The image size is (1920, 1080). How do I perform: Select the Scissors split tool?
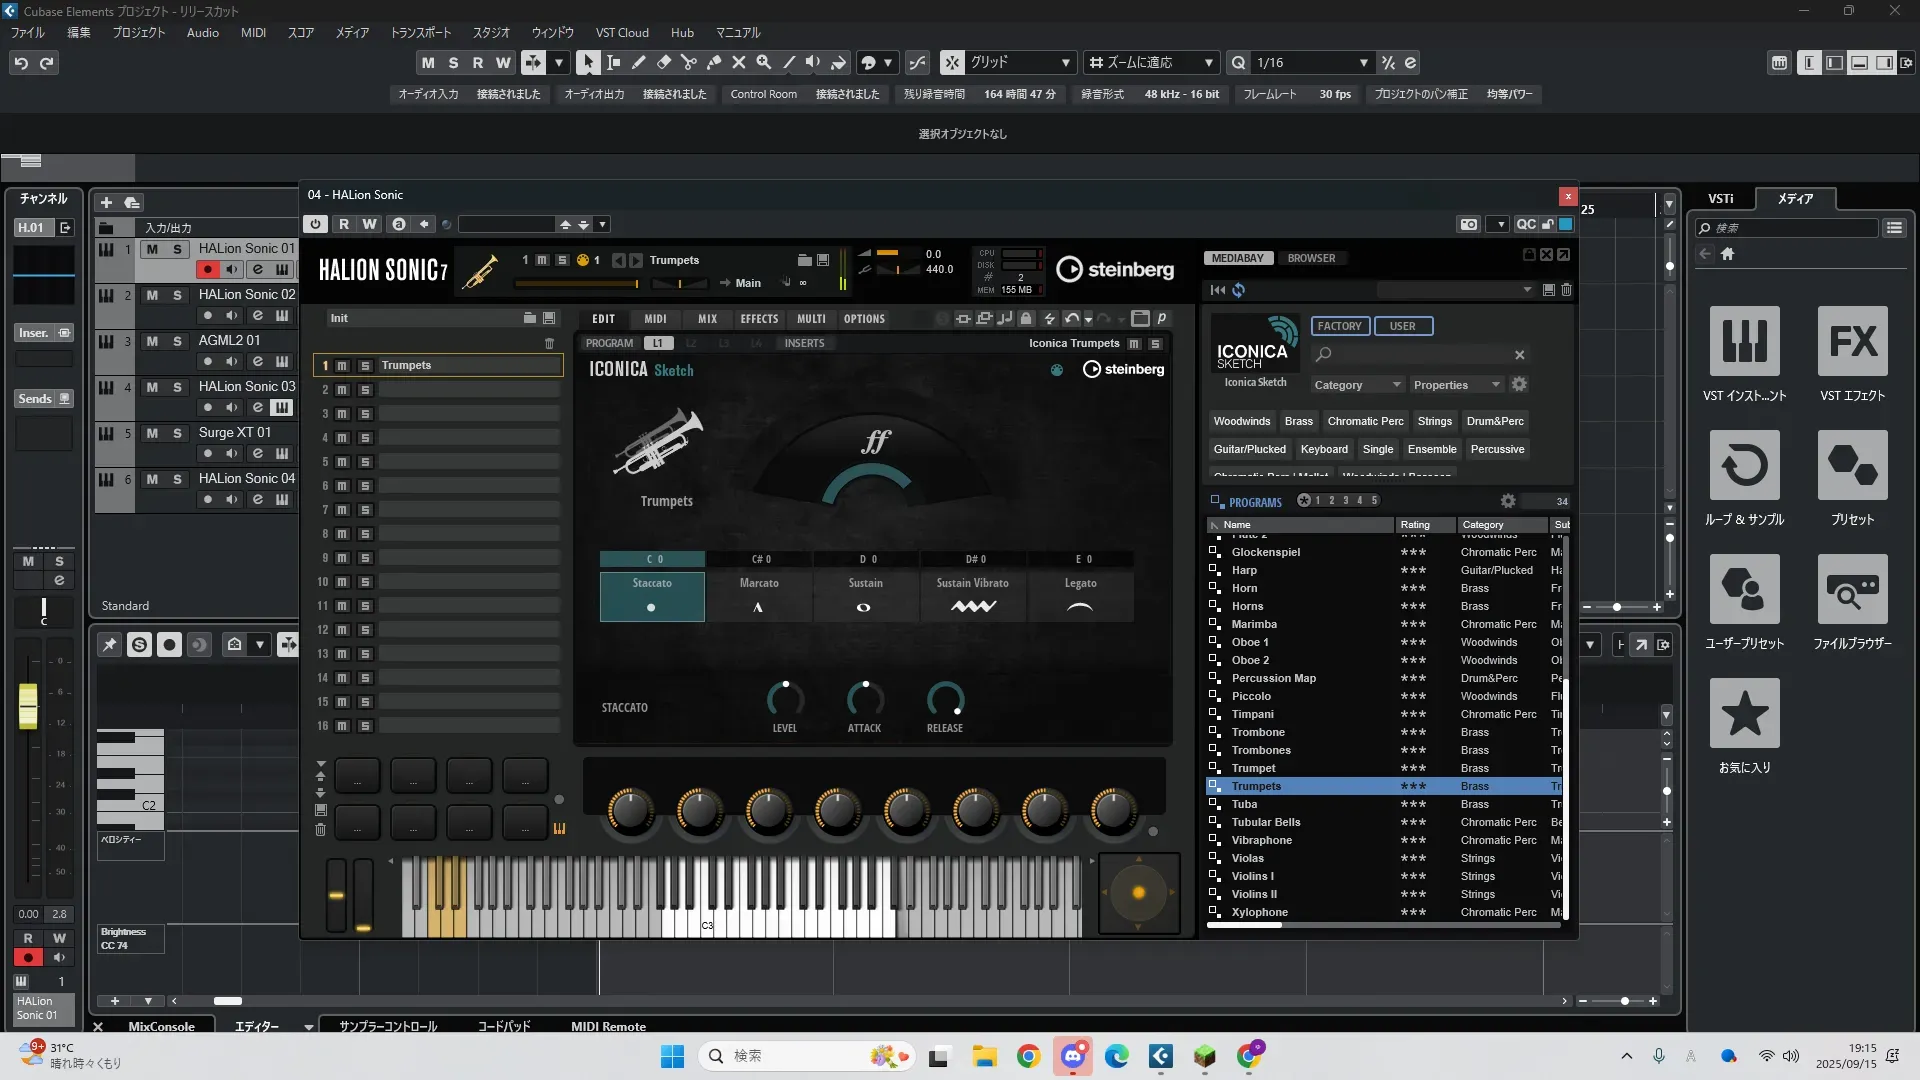(x=688, y=62)
